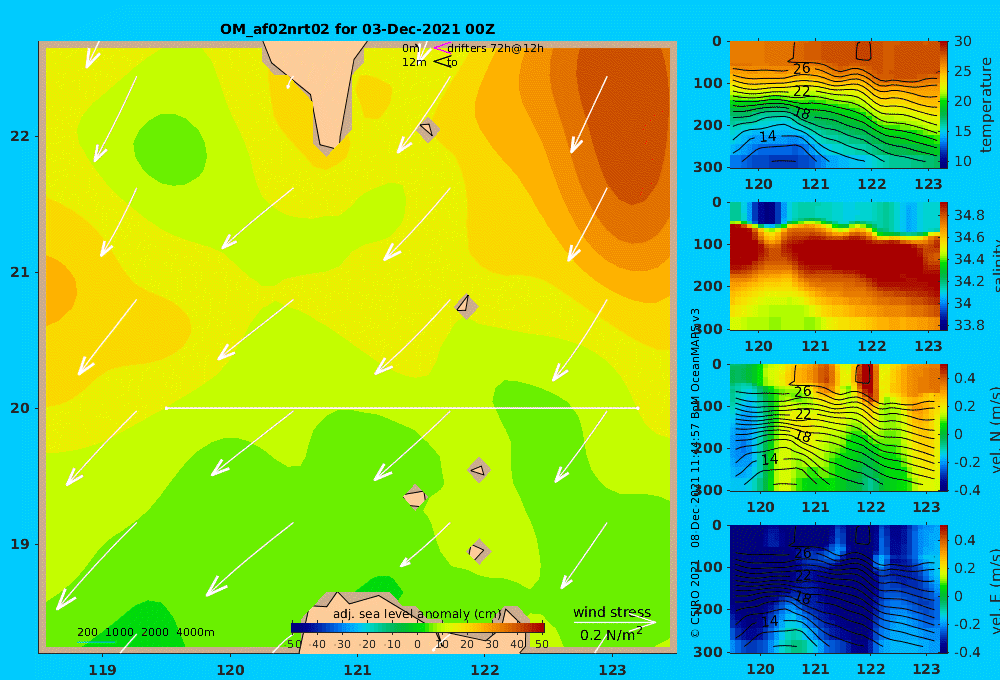This screenshot has height=680, width=1000.
Task: Click the '0.2 N/m²' wind stress value
Action: (611, 635)
